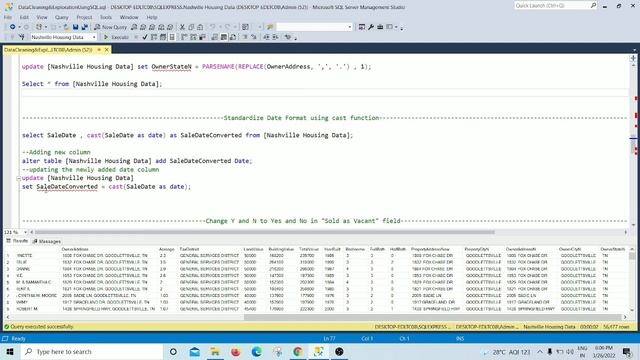
Task: Click the Display Estimated Execution Plan icon
Action: click(154, 37)
